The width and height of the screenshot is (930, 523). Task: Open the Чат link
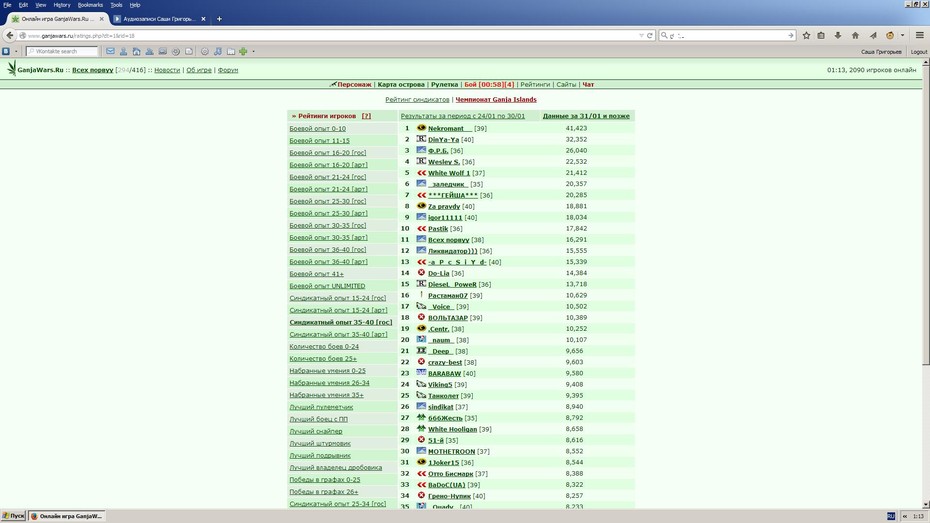pos(588,85)
